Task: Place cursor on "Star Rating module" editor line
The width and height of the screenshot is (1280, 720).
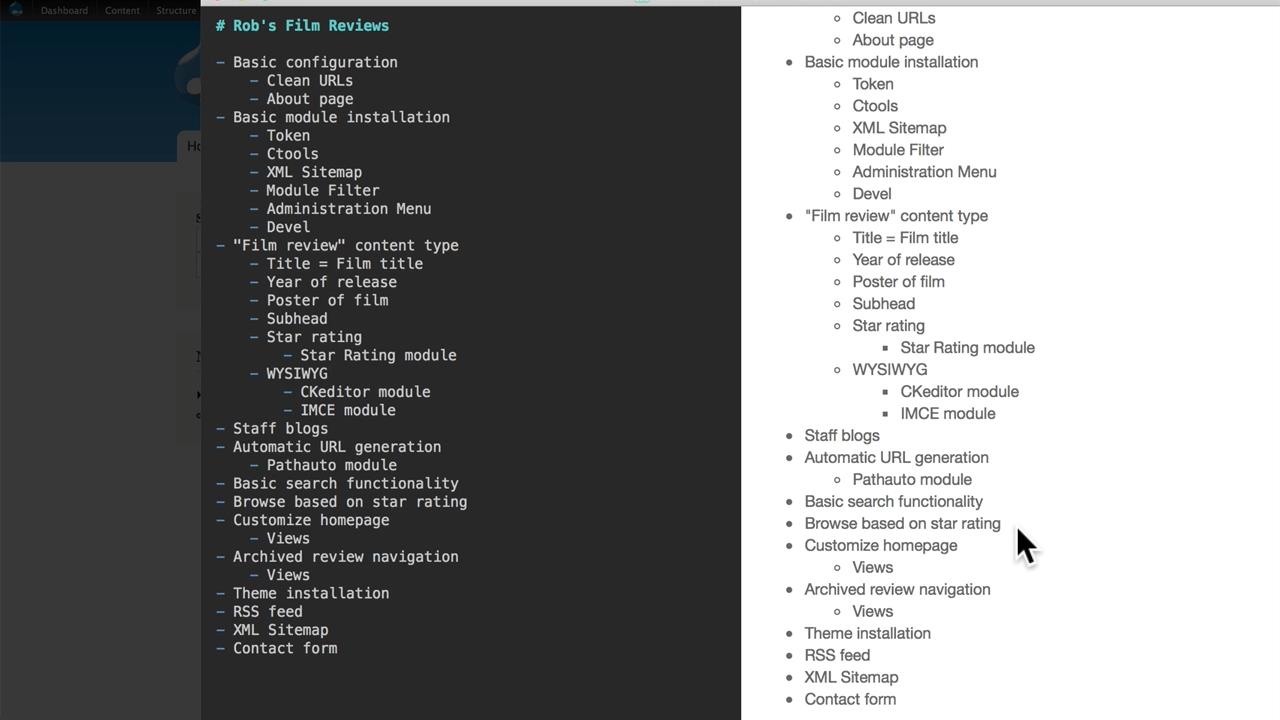Action: [378, 355]
